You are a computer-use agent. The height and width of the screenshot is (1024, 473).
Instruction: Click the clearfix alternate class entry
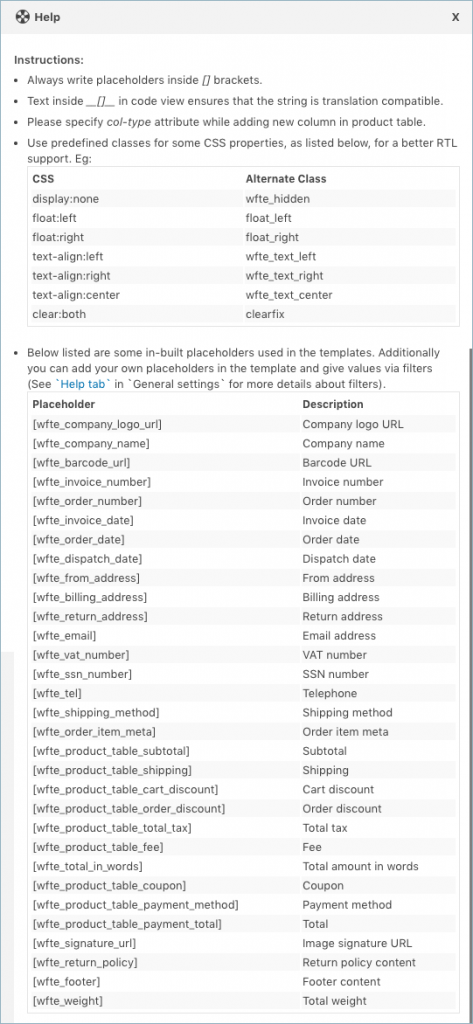pyautogui.click(x=263, y=314)
